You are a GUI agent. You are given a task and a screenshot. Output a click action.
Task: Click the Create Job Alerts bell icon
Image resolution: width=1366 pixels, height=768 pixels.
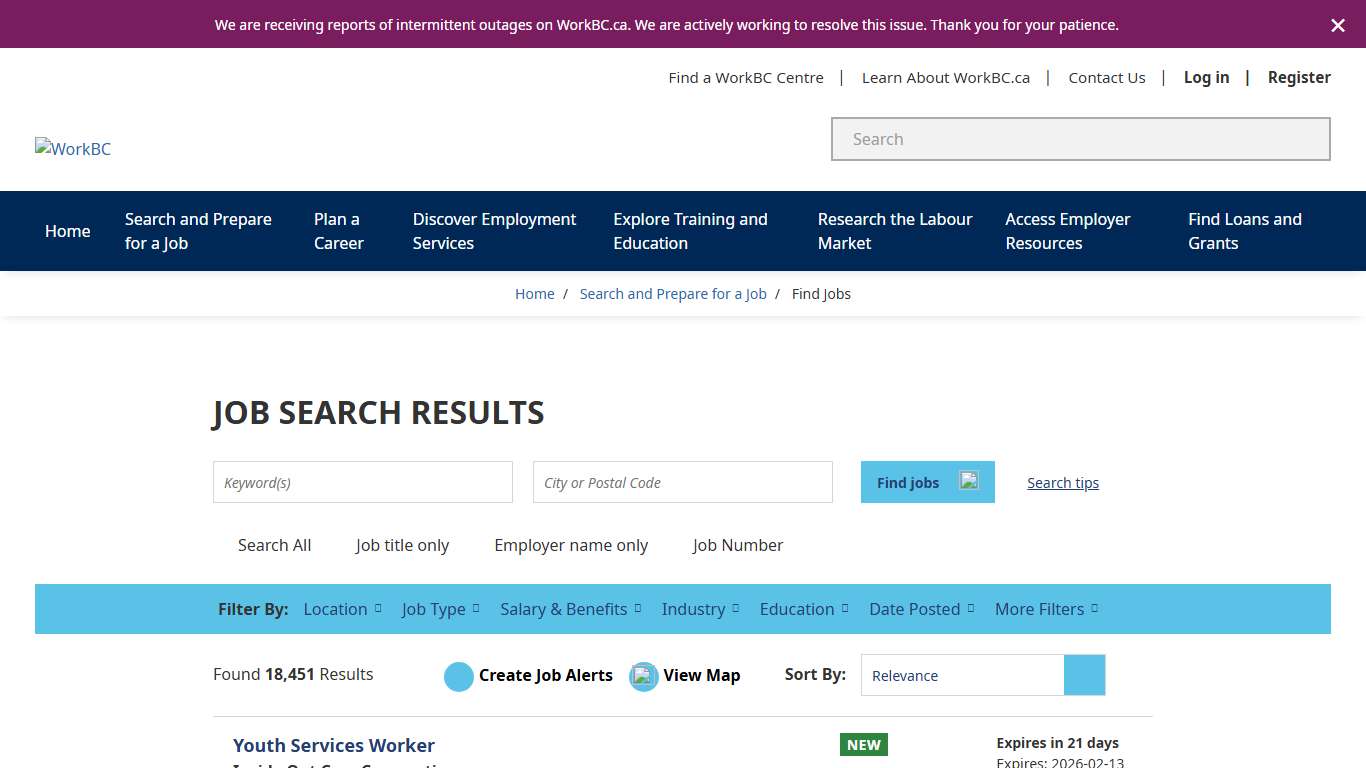click(458, 676)
